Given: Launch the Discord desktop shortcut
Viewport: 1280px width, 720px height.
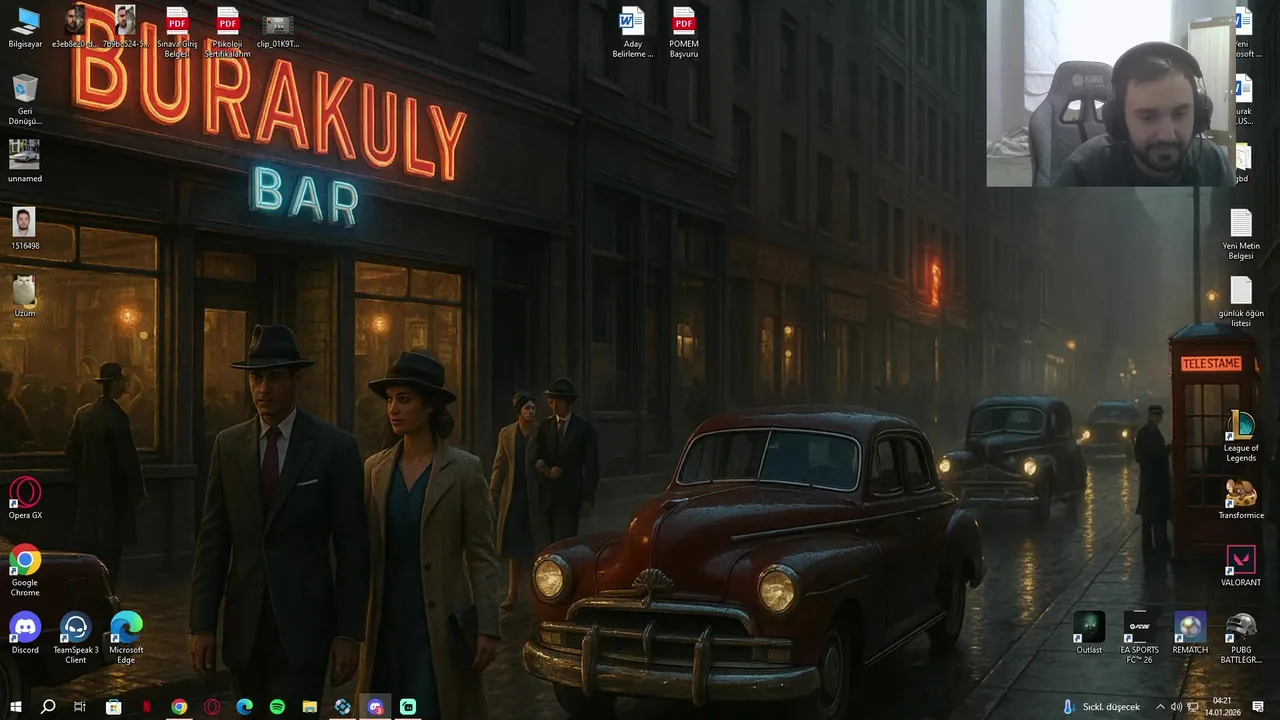Looking at the screenshot, I should [x=25, y=633].
